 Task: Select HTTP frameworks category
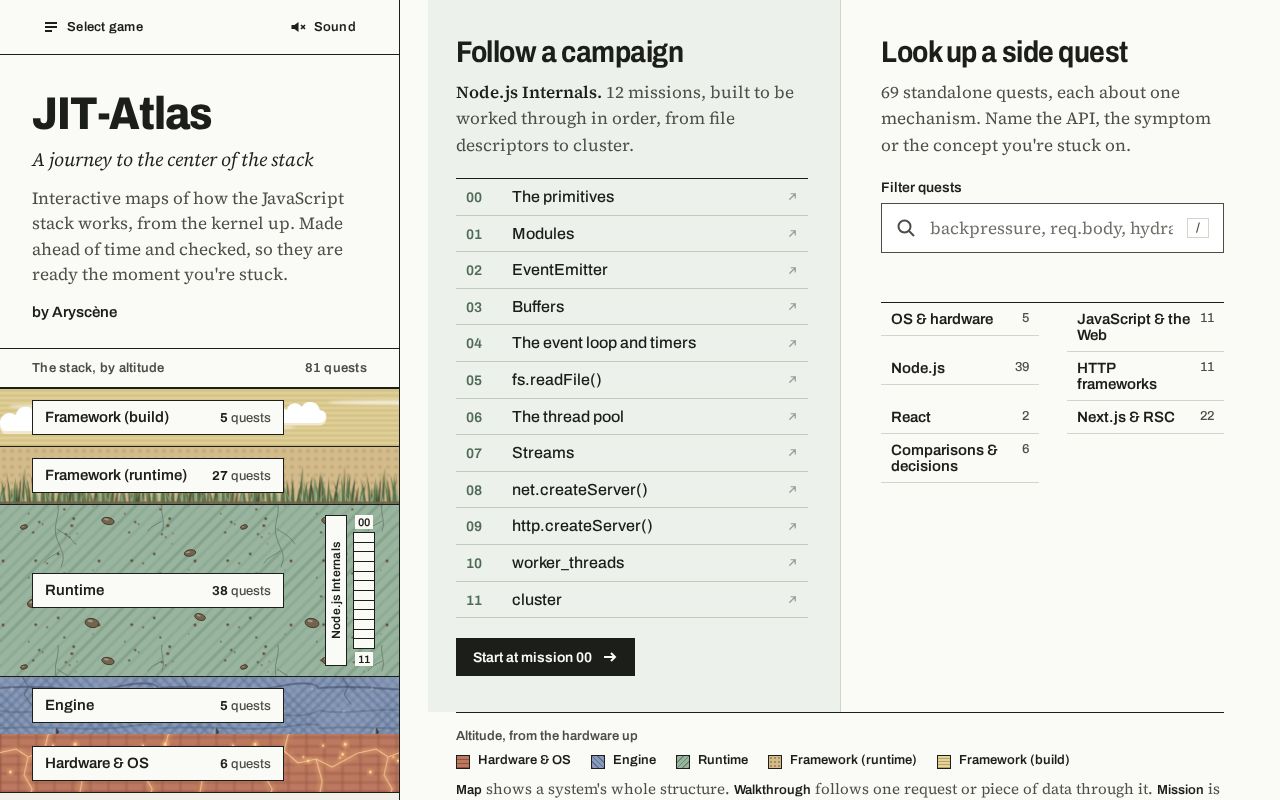coord(1146,376)
